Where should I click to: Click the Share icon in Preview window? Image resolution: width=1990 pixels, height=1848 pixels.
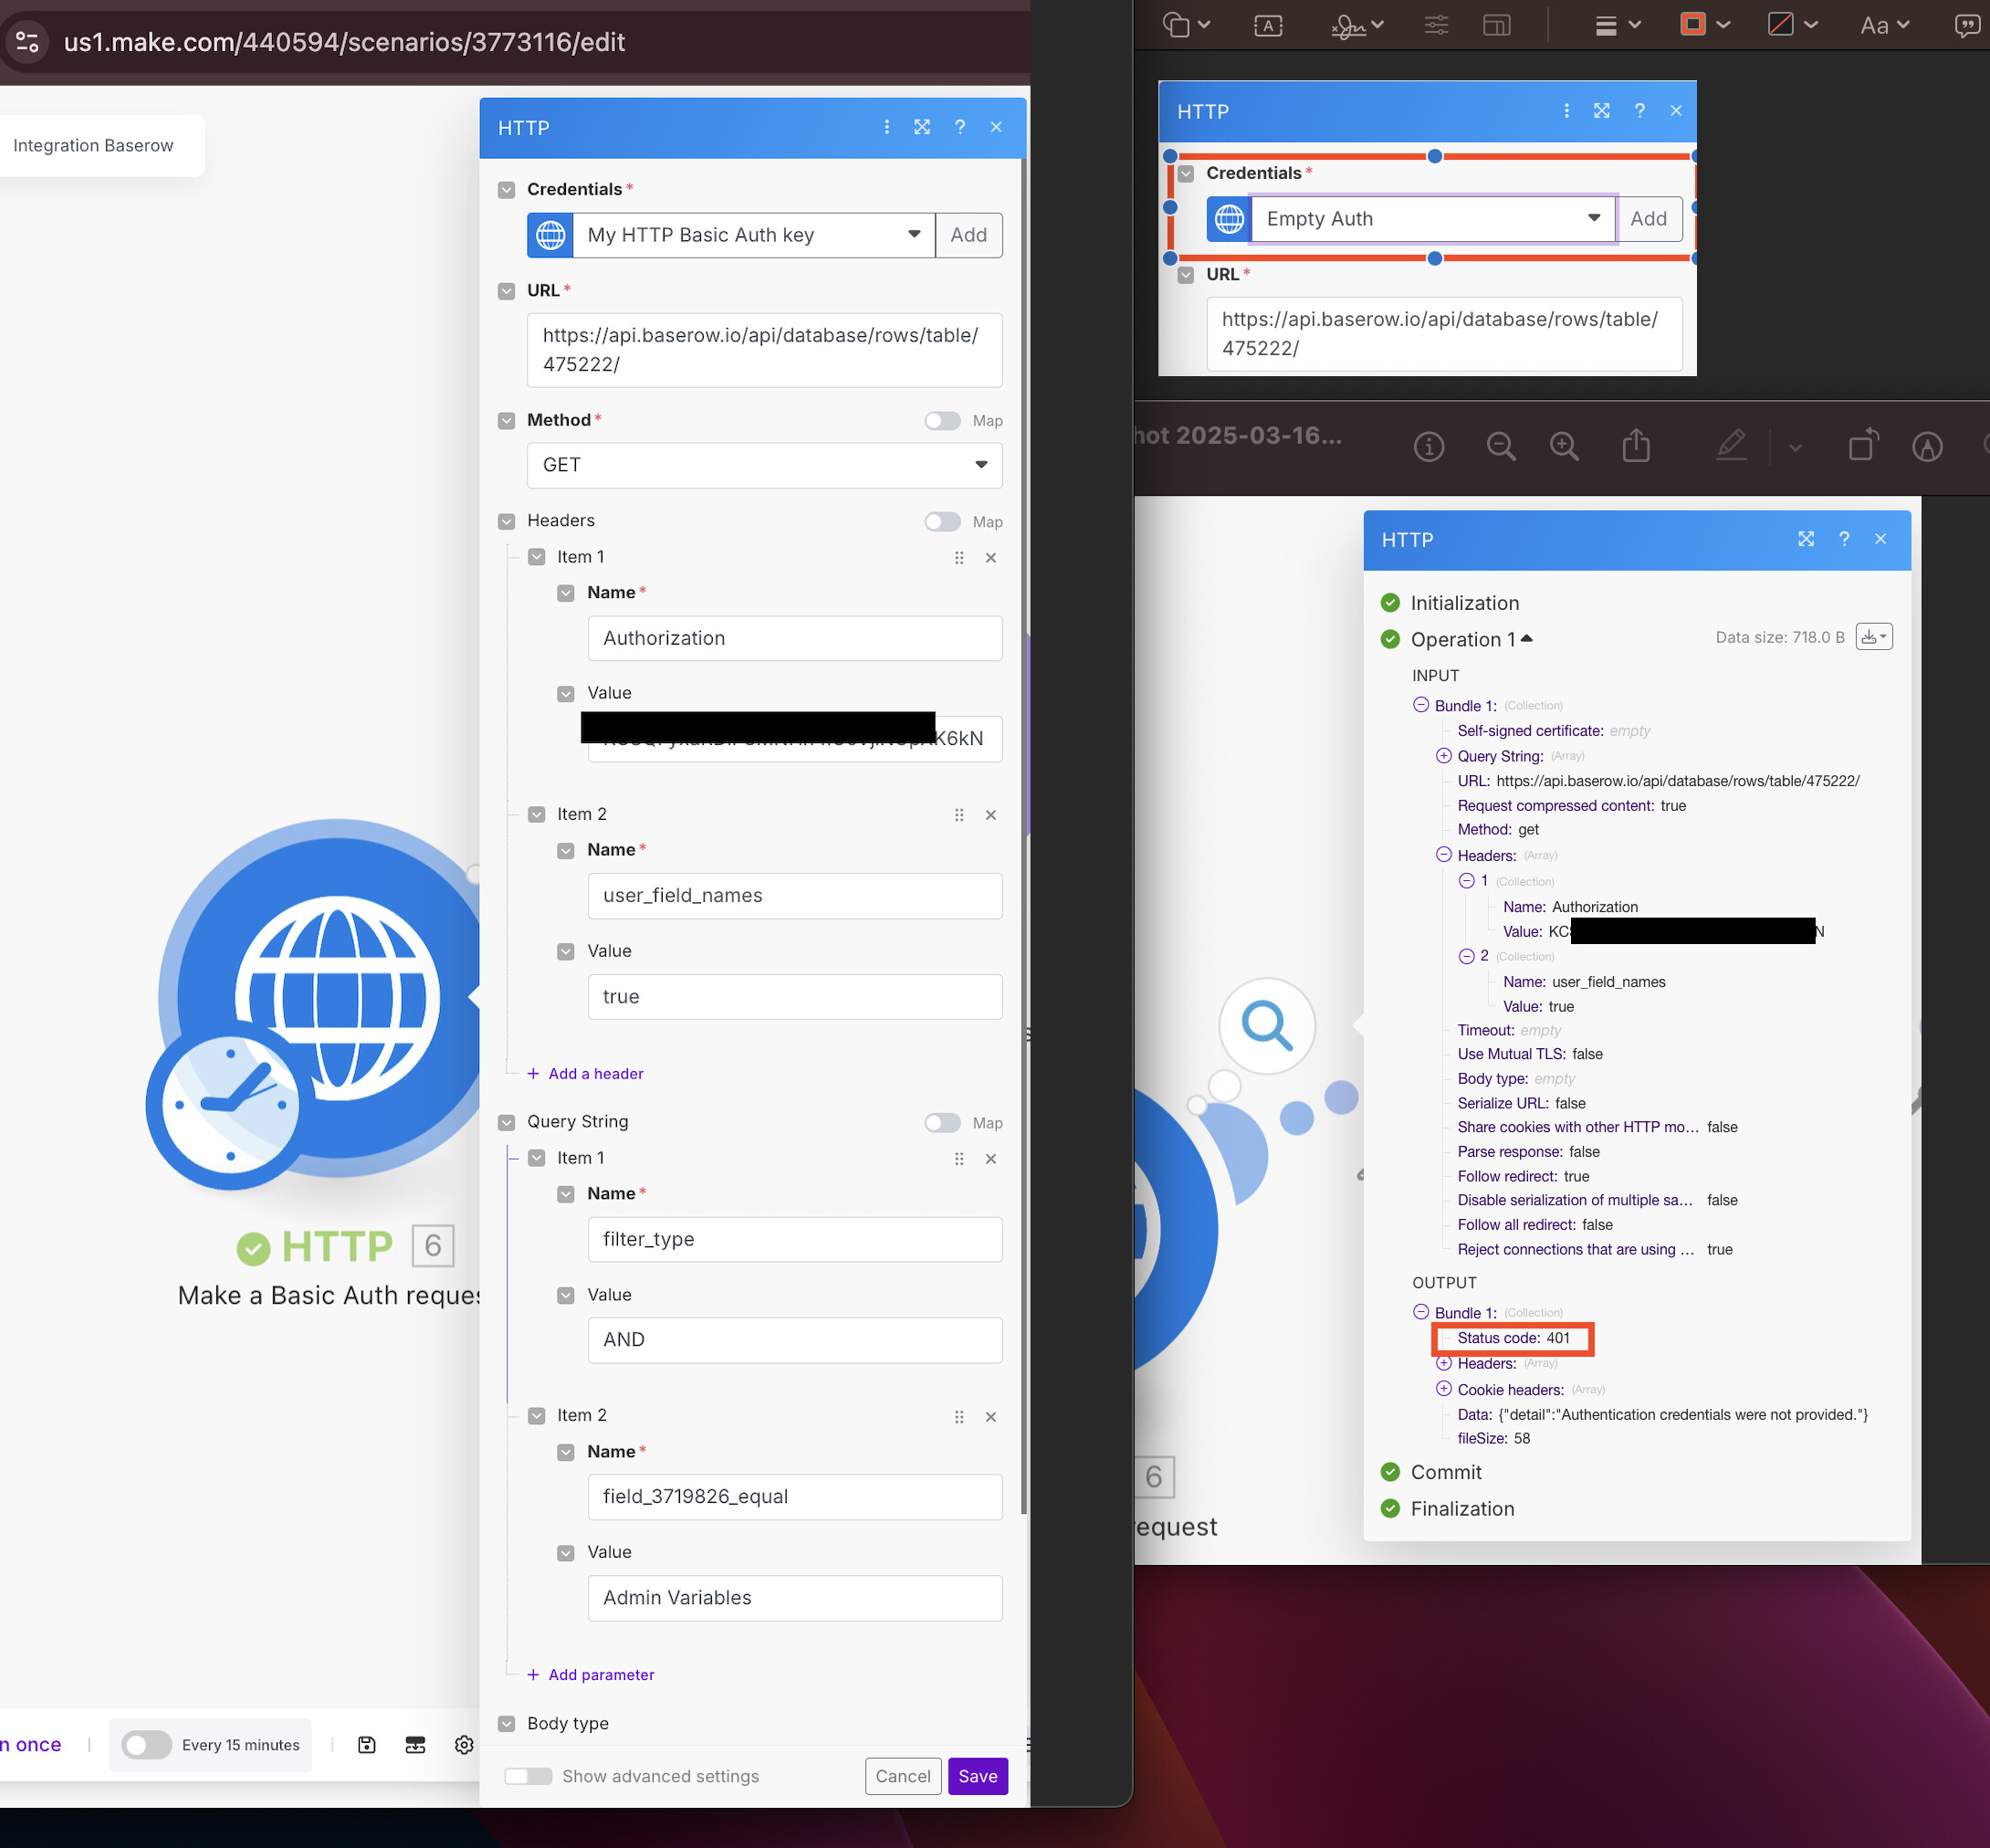[x=1636, y=445]
